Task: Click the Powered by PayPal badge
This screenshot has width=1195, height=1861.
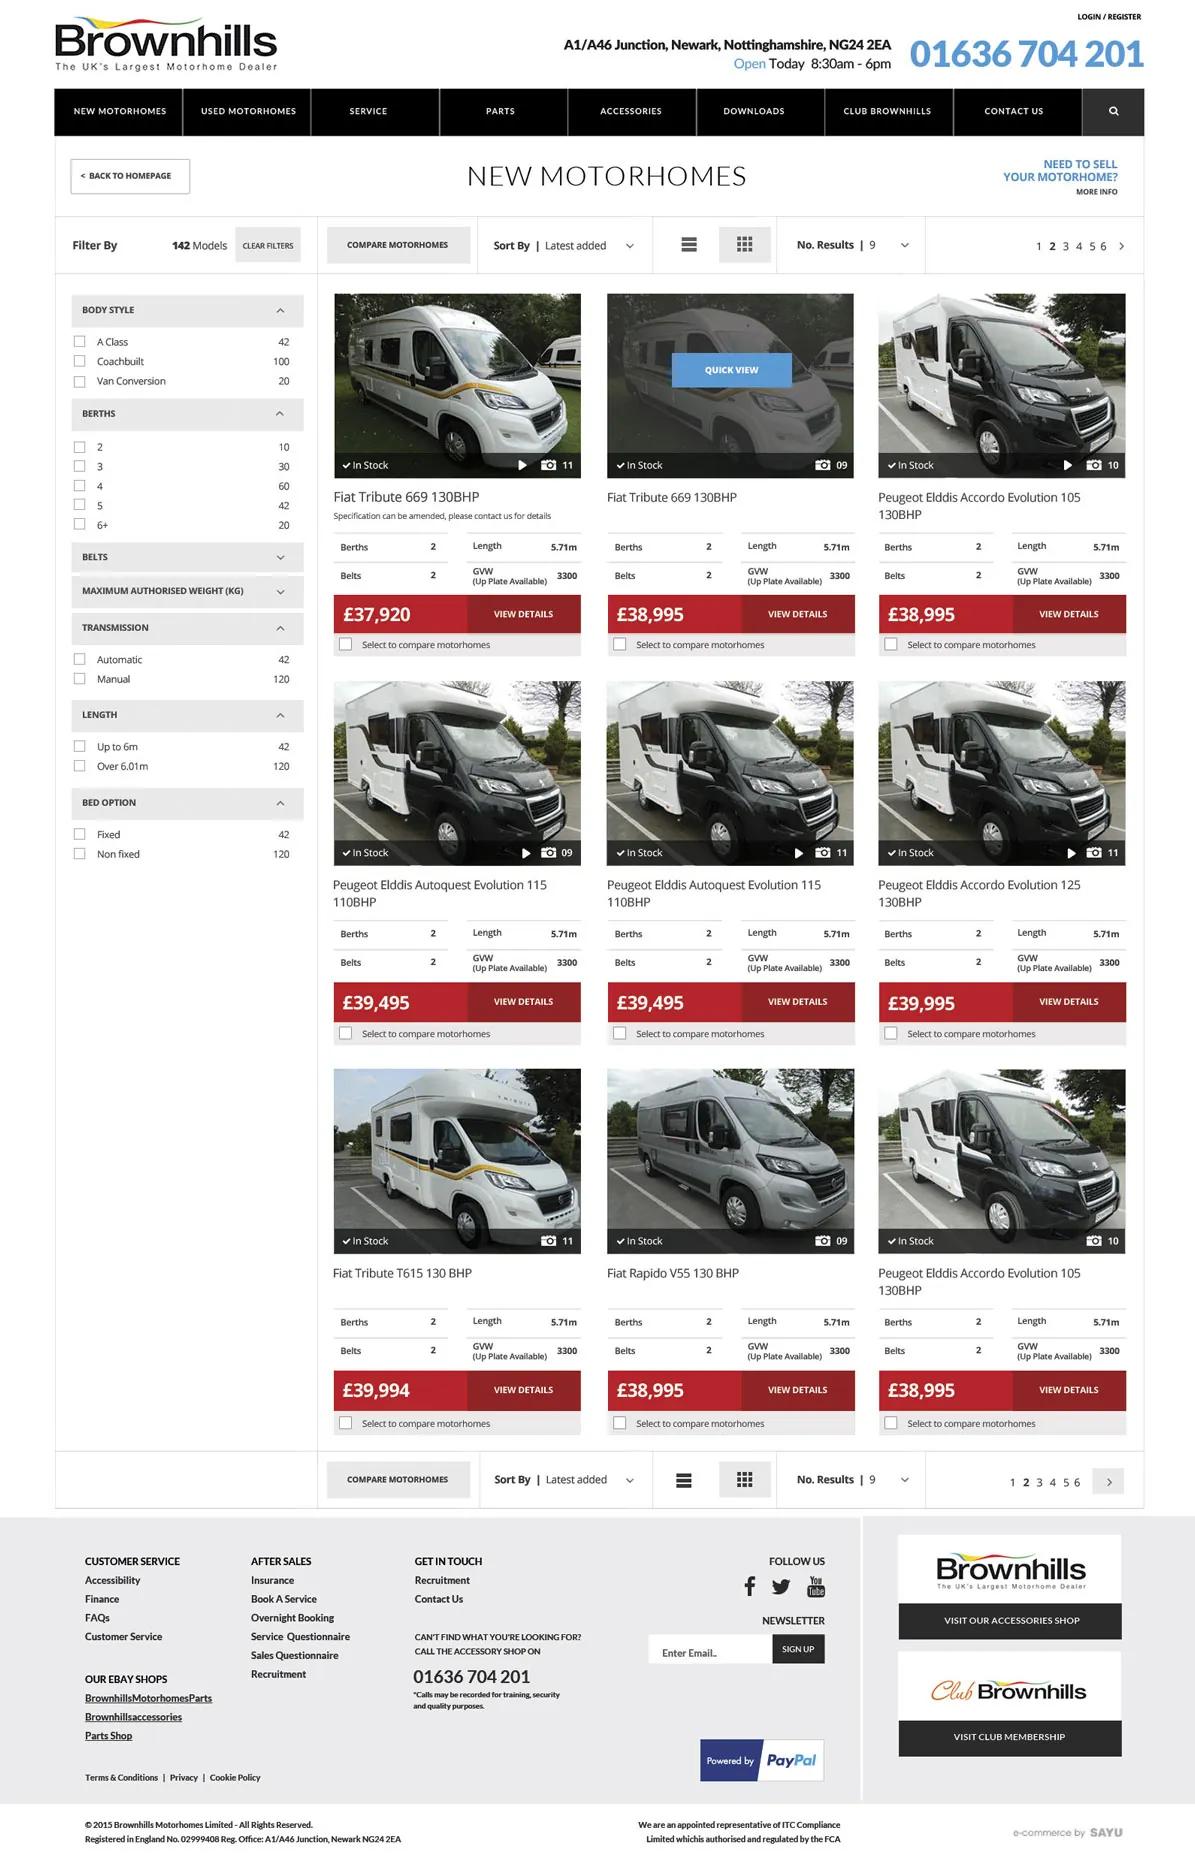Action: [x=762, y=1760]
